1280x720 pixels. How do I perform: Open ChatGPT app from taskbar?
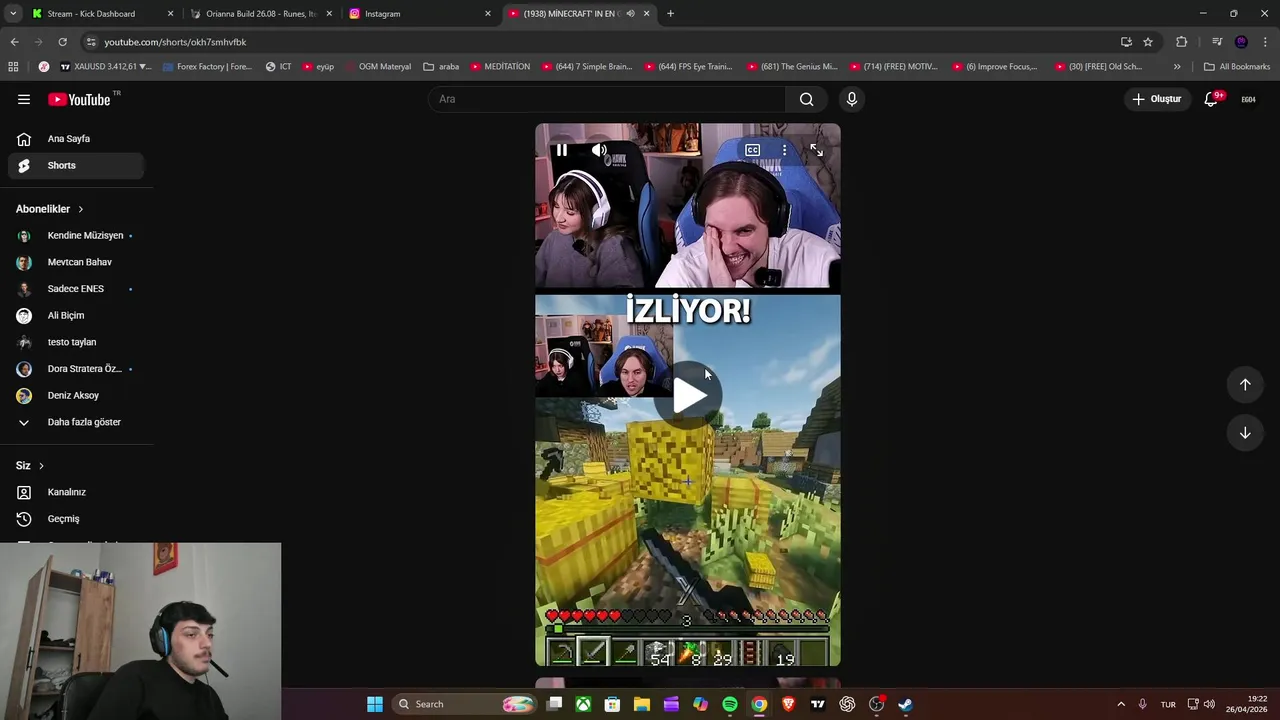pos(847,704)
